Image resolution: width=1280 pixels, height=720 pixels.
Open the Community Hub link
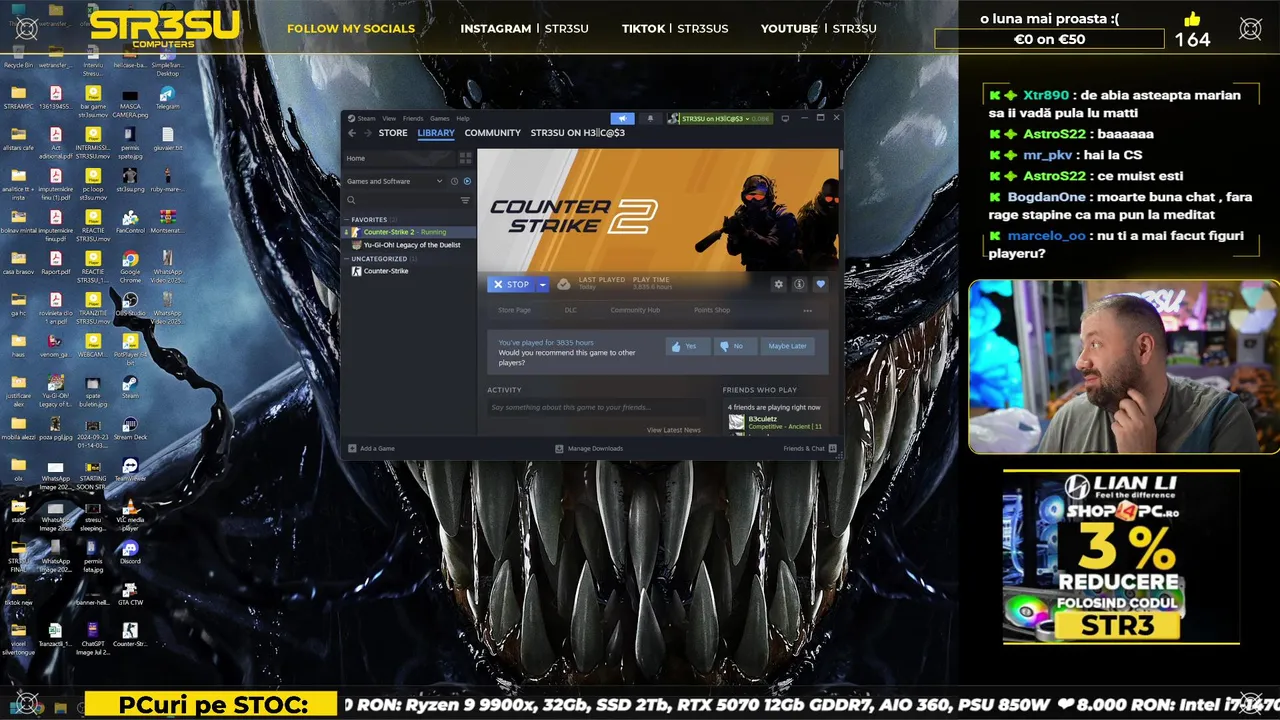[635, 310]
